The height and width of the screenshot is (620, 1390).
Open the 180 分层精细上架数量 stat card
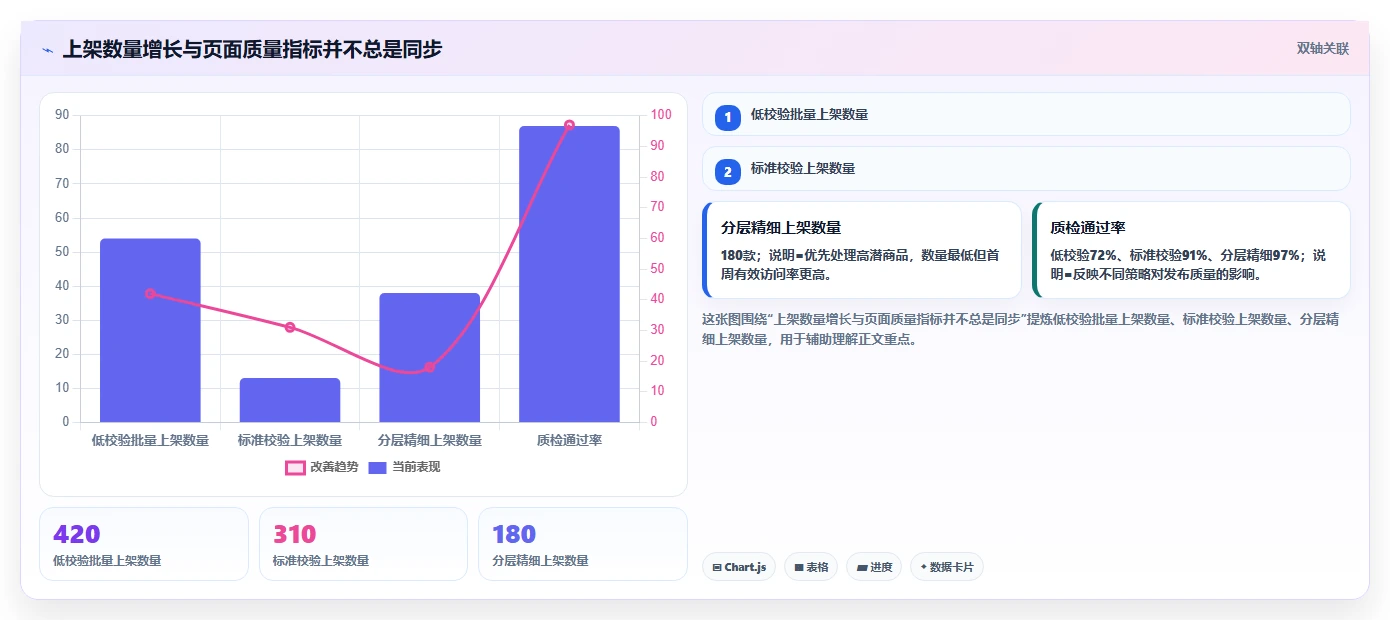click(x=583, y=544)
